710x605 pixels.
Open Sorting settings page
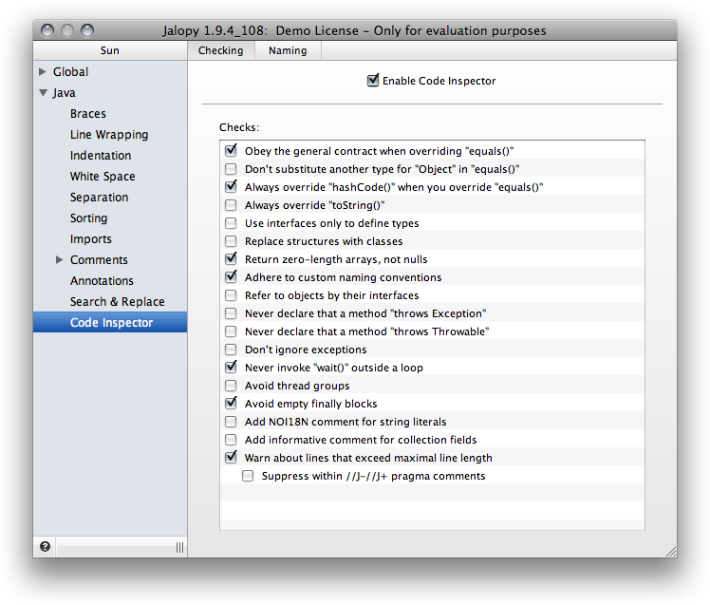click(89, 218)
